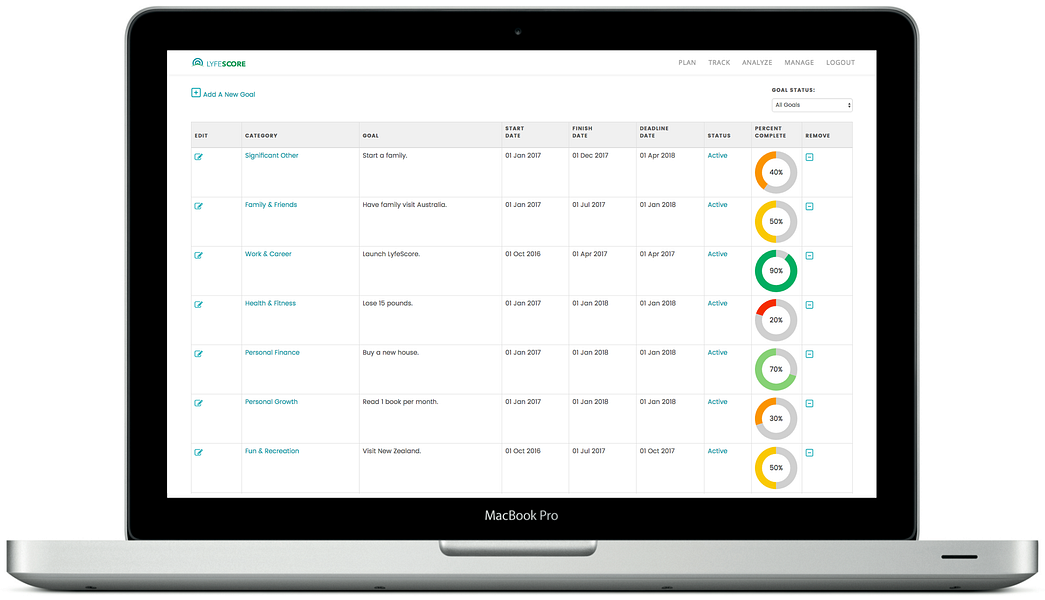Click the Personal Growth category link
Image resolution: width=1045 pixels, height=600 pixels.
(x=271, y=402)
